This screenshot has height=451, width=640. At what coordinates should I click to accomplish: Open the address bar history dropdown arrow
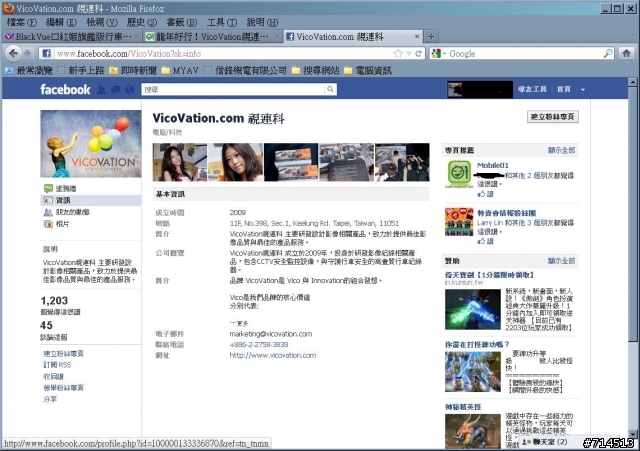(x=409, y=53)
